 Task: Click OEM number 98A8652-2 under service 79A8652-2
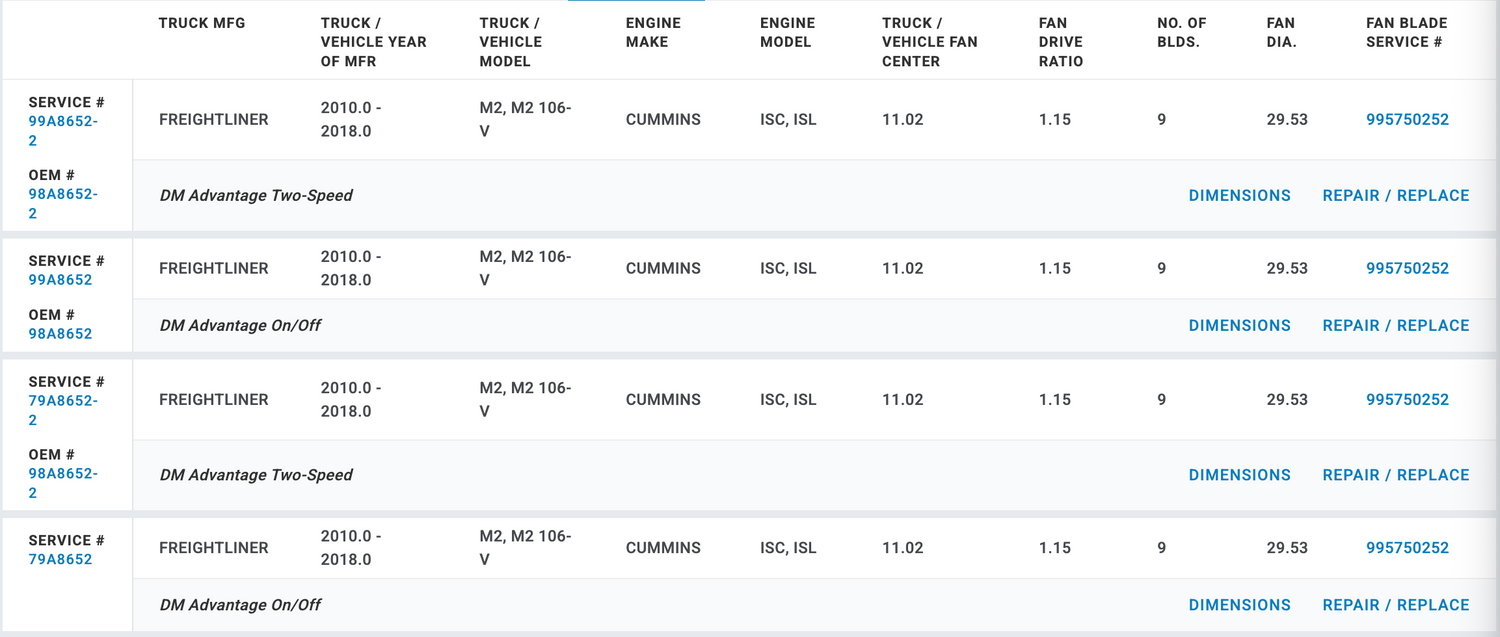pos(62,474)
